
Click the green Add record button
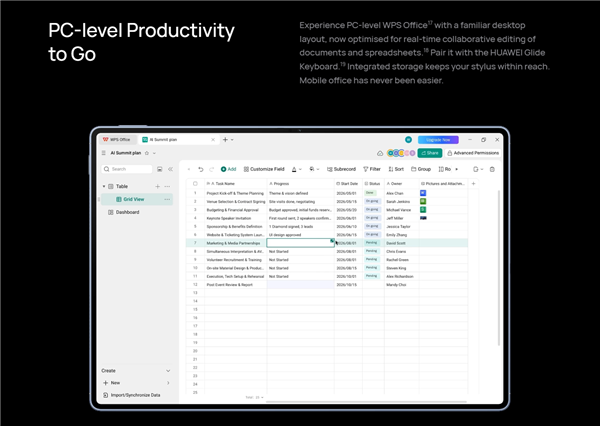coord(228,169)
